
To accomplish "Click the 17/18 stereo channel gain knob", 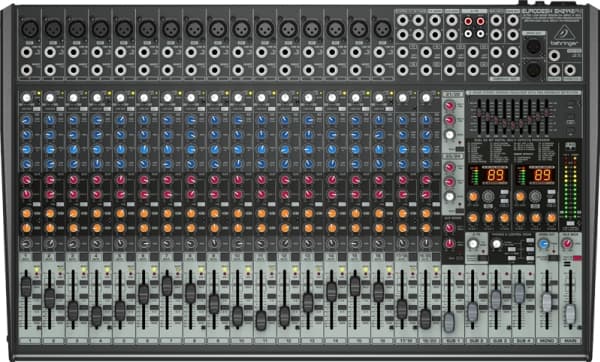I will click(403, 98).
